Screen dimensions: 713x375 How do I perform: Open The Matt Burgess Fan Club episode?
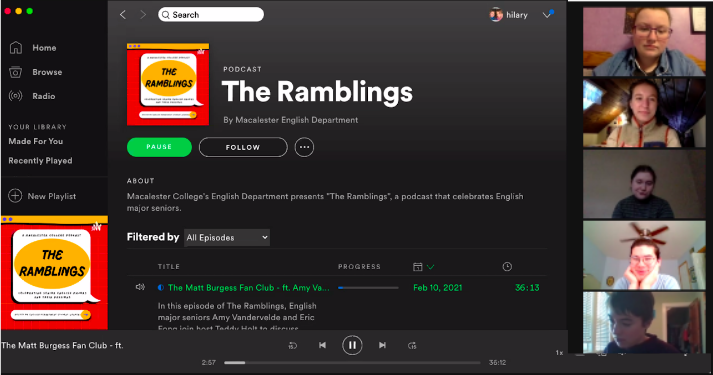[x=248, y=288]
